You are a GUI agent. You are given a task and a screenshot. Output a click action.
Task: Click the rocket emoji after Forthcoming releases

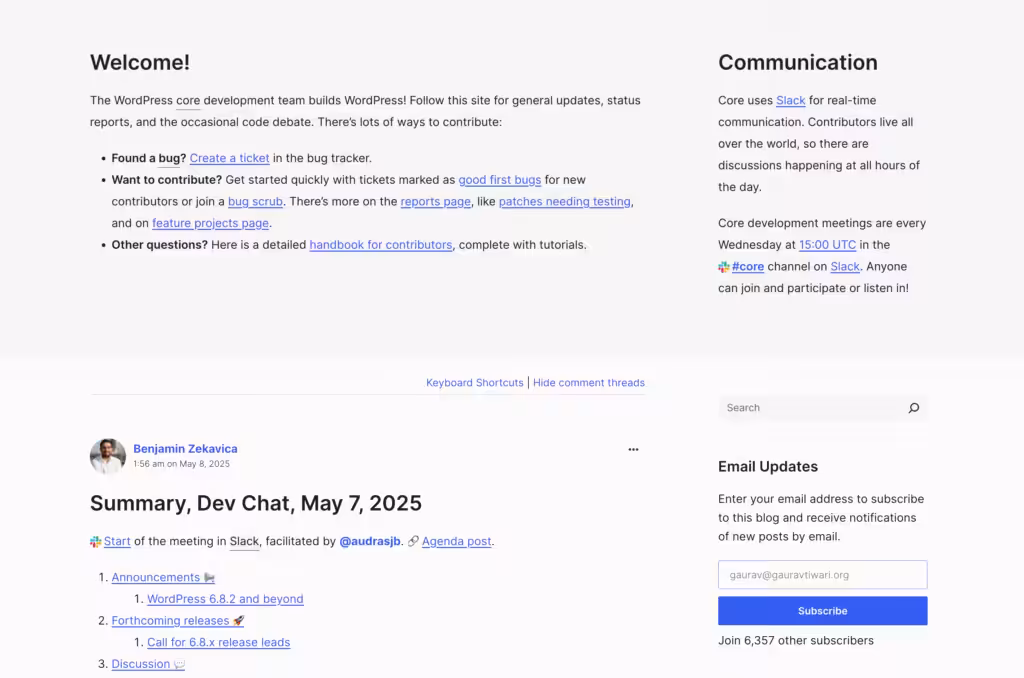237,620
